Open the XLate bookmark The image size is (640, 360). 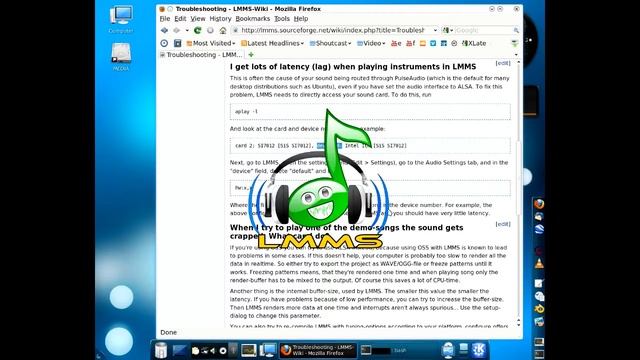coord(474,43)
